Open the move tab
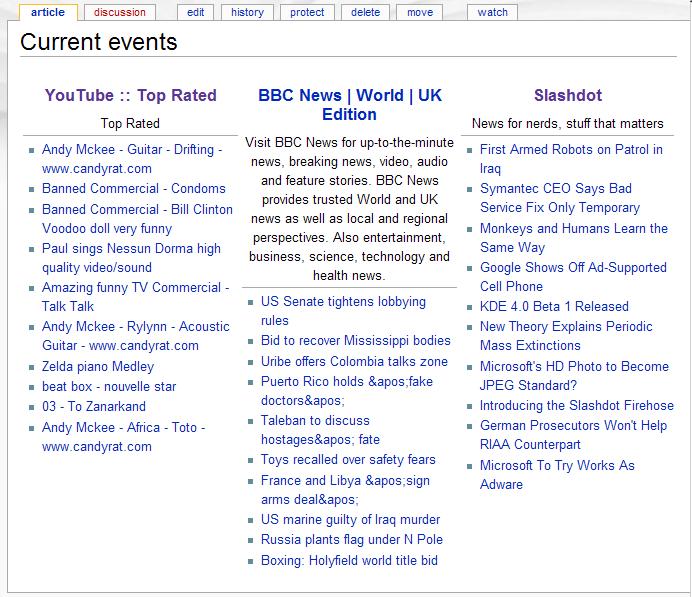 pos(420,12)
